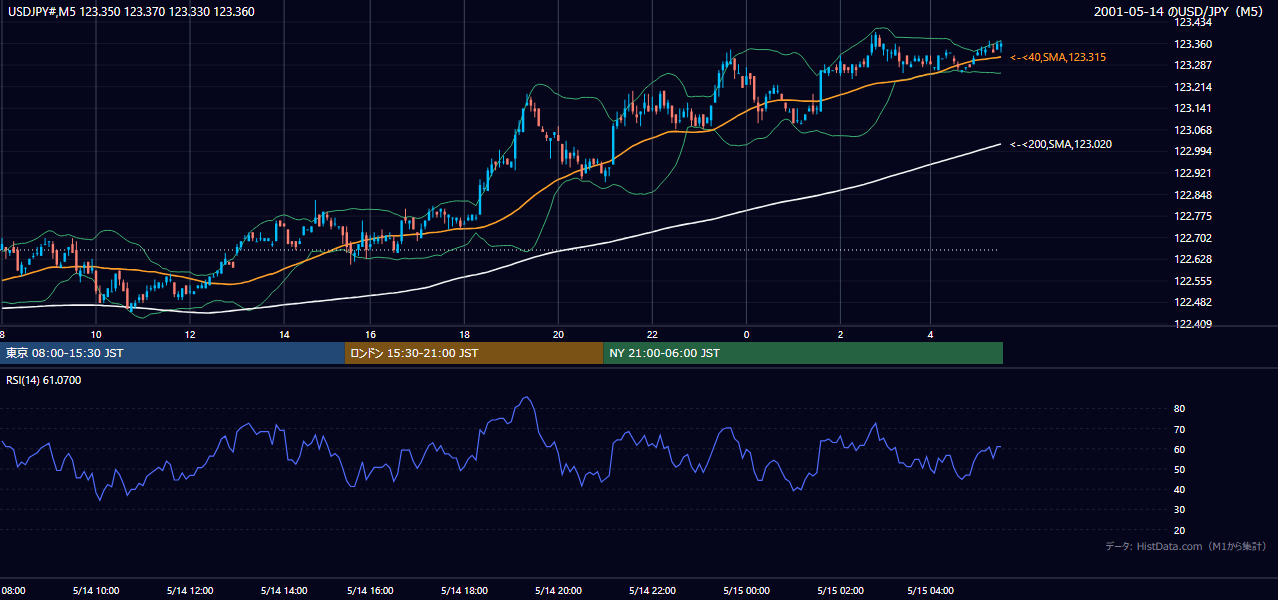Select the 40 SMA label reading 123.315

[1058, 58]
